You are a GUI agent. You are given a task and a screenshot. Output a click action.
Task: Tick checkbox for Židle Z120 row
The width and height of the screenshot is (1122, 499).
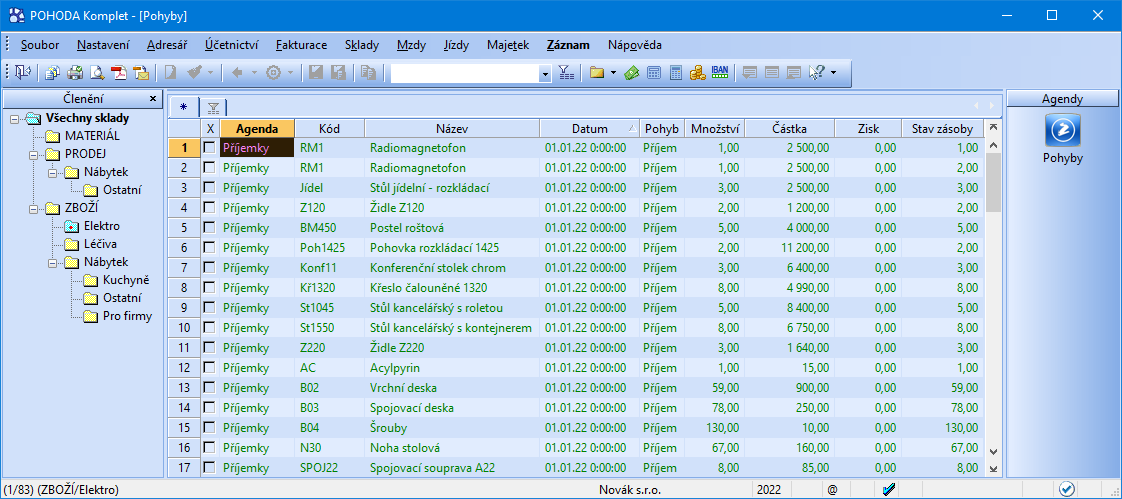(209, 208)
